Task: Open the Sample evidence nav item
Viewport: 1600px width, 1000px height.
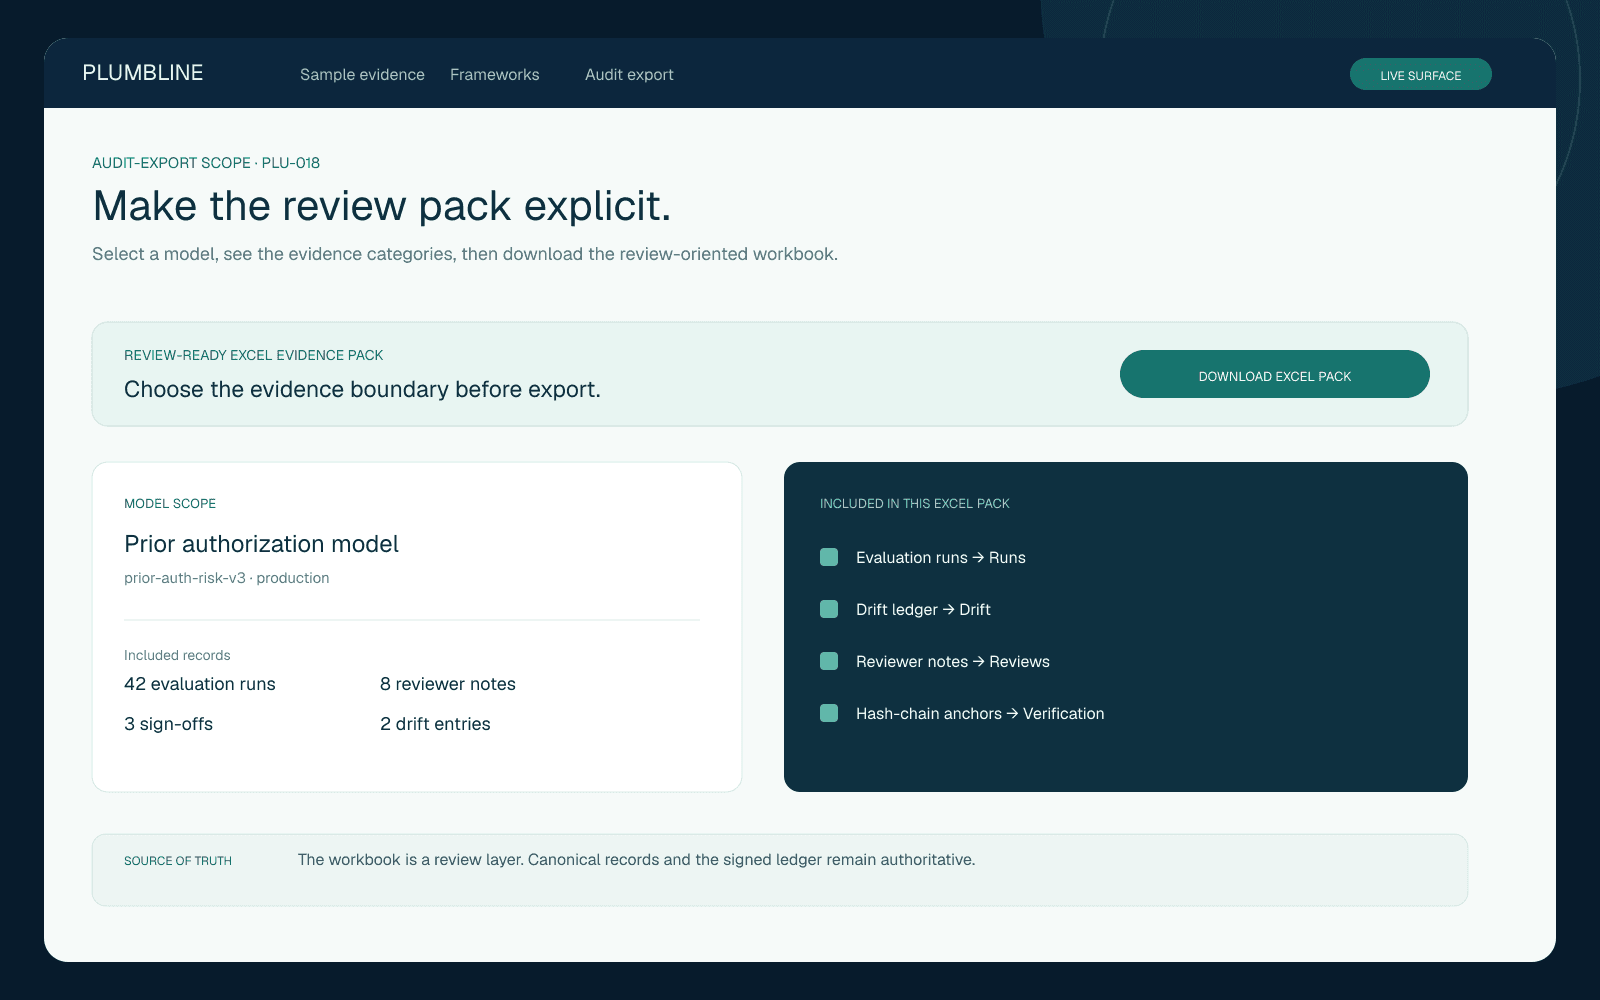Action: 362,75
